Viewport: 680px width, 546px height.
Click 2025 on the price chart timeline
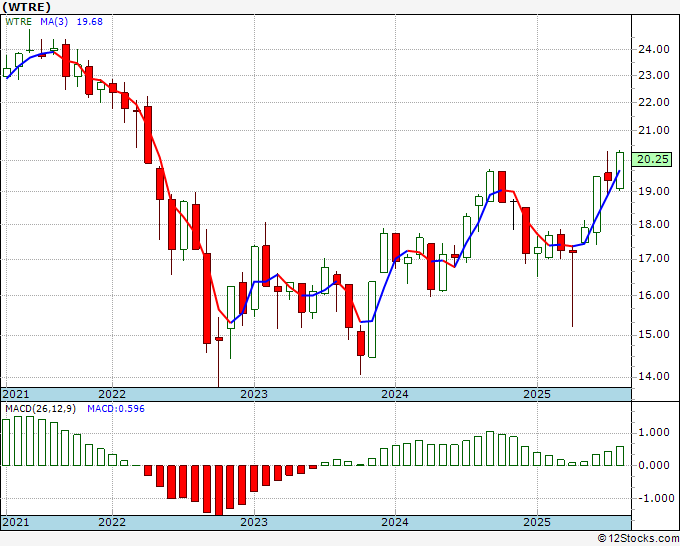click(537, 394)
